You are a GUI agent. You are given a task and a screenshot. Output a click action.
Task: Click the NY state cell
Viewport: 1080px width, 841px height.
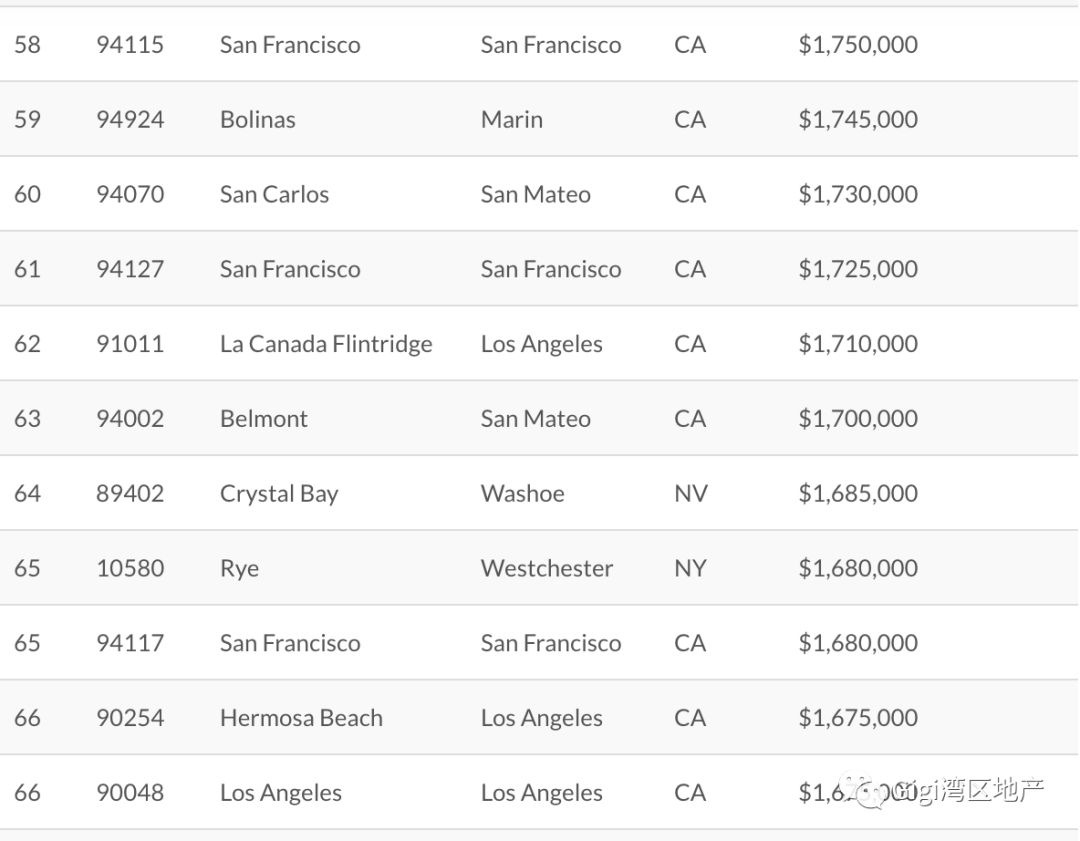click(690, 569)
